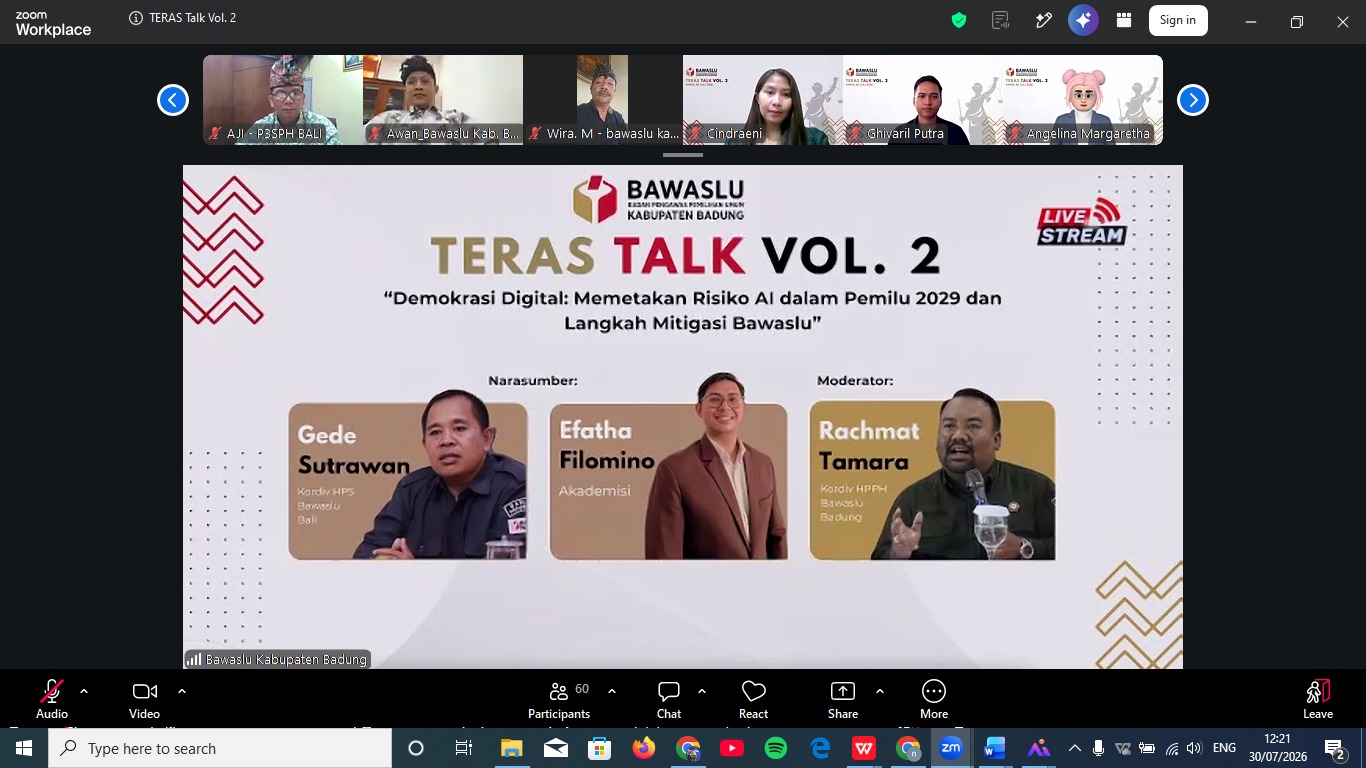This screenshot has width=1366, height=768.
Task: Select Ghivaril Putra participant thumbnail
Action: tap(923, 100)
